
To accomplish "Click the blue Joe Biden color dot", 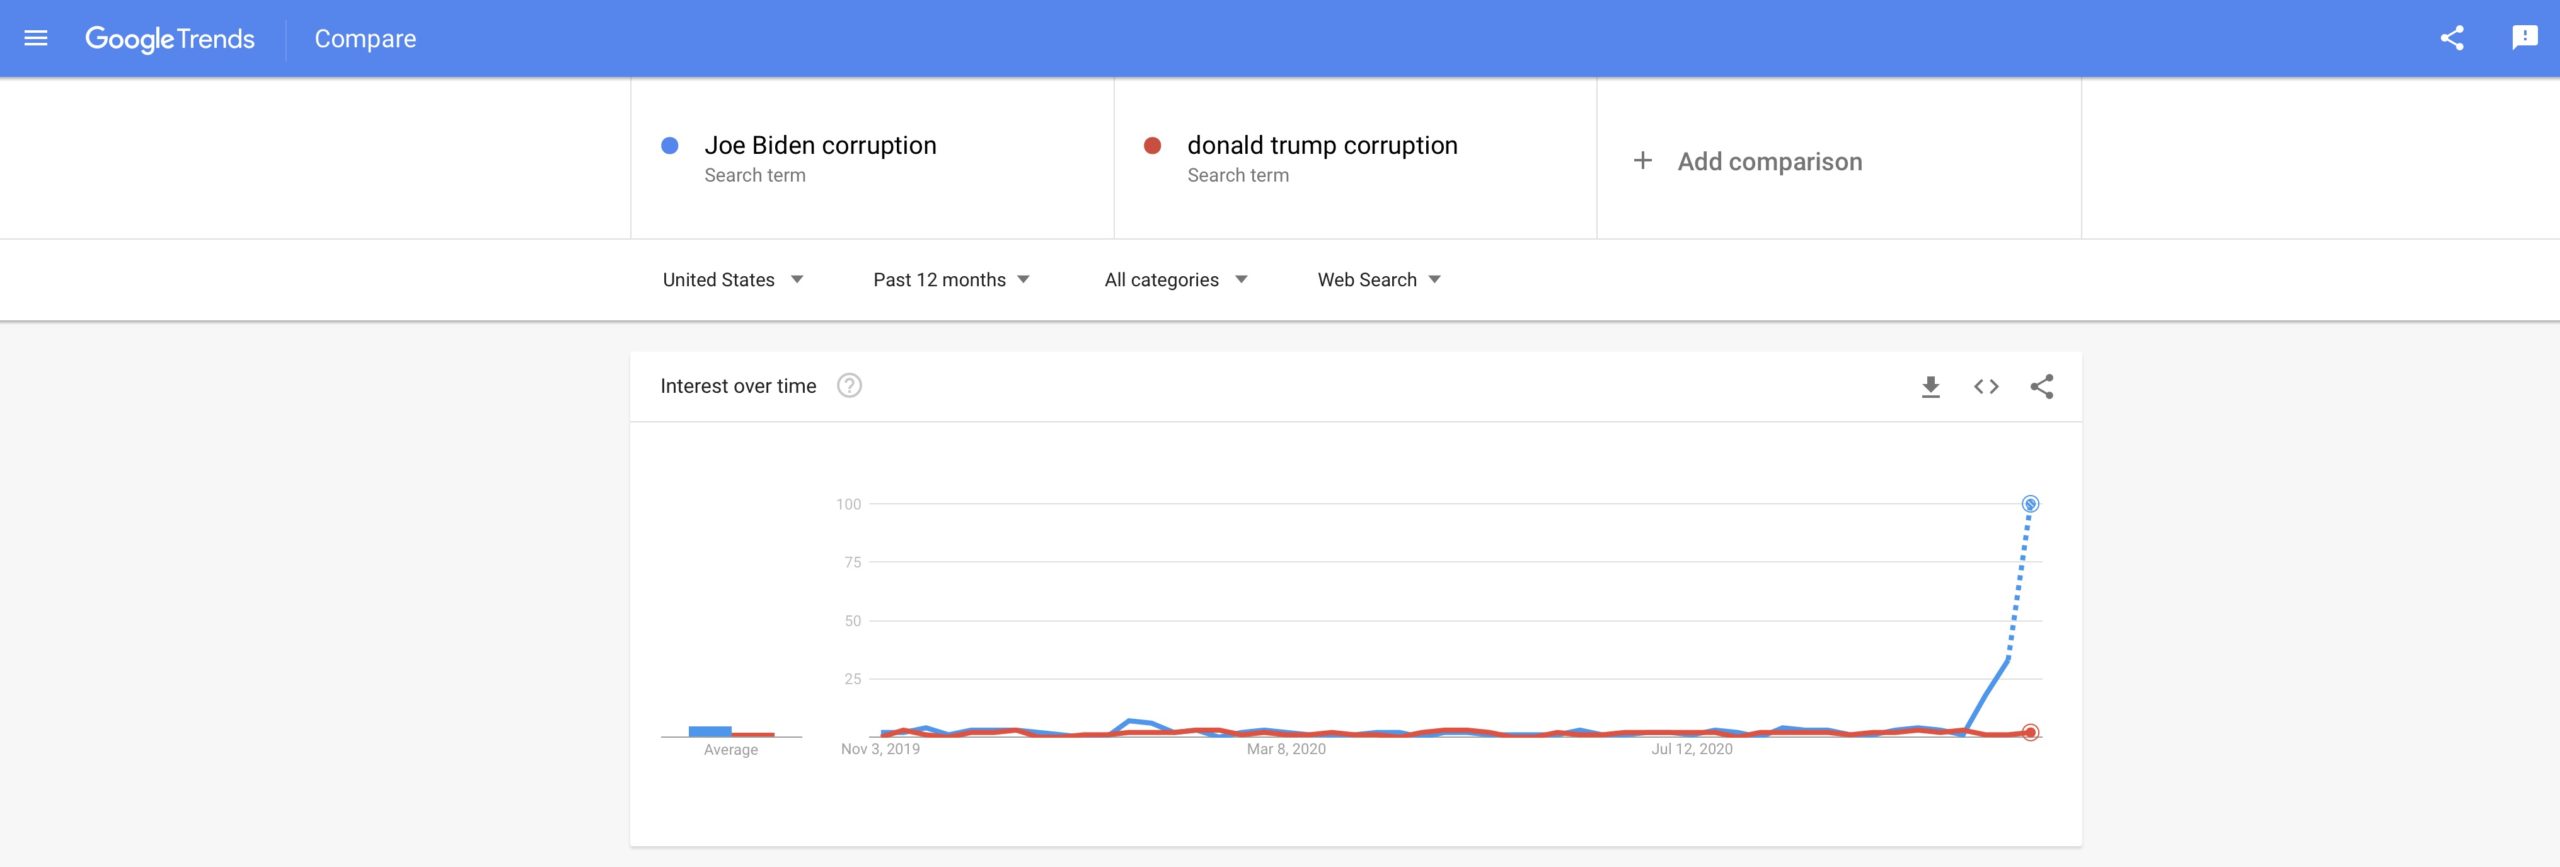I will (670, 146).
